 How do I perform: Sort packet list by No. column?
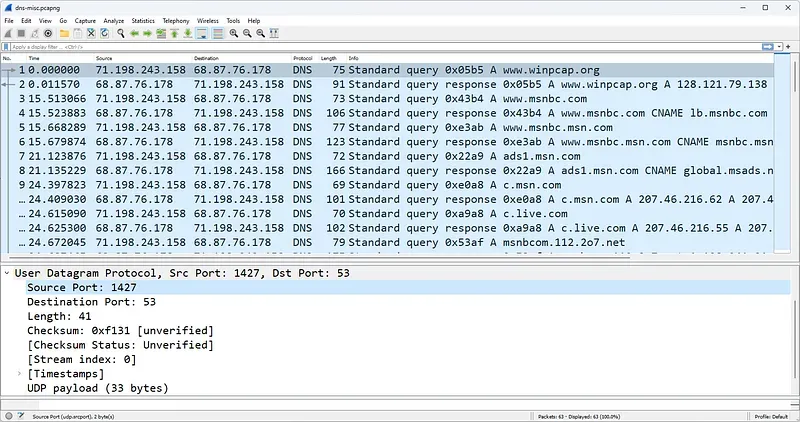point(14,58)
